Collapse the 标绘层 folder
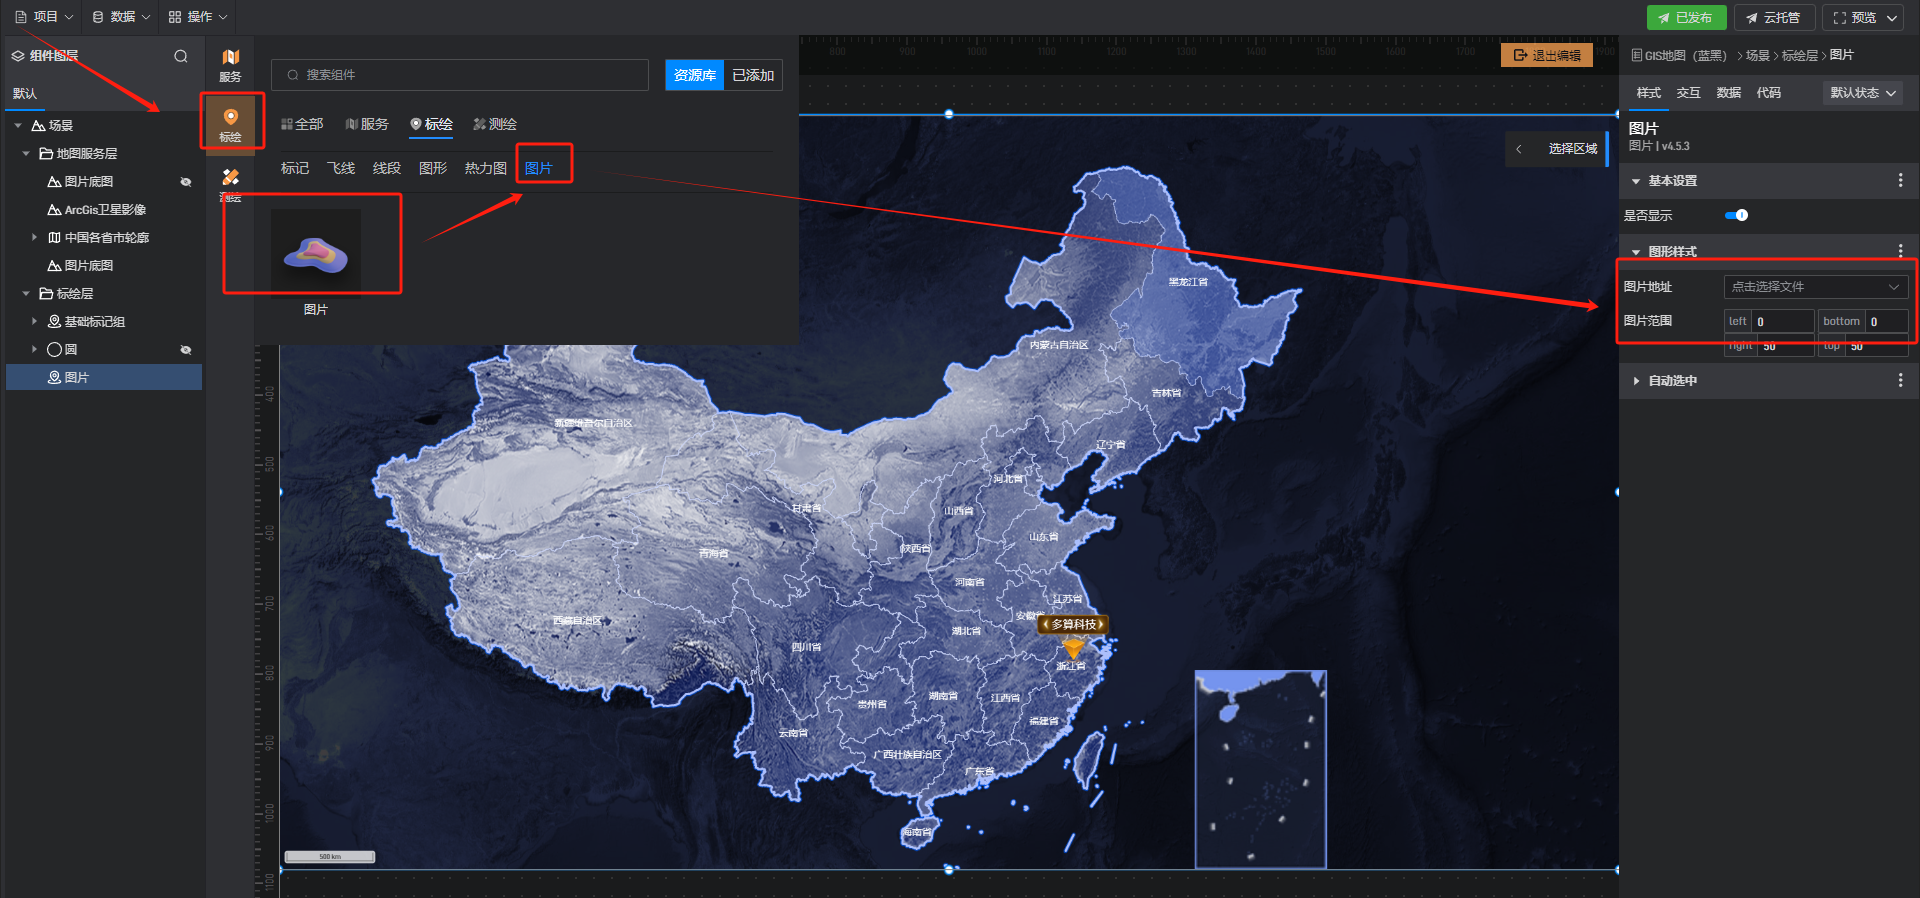 coord(26,293)
